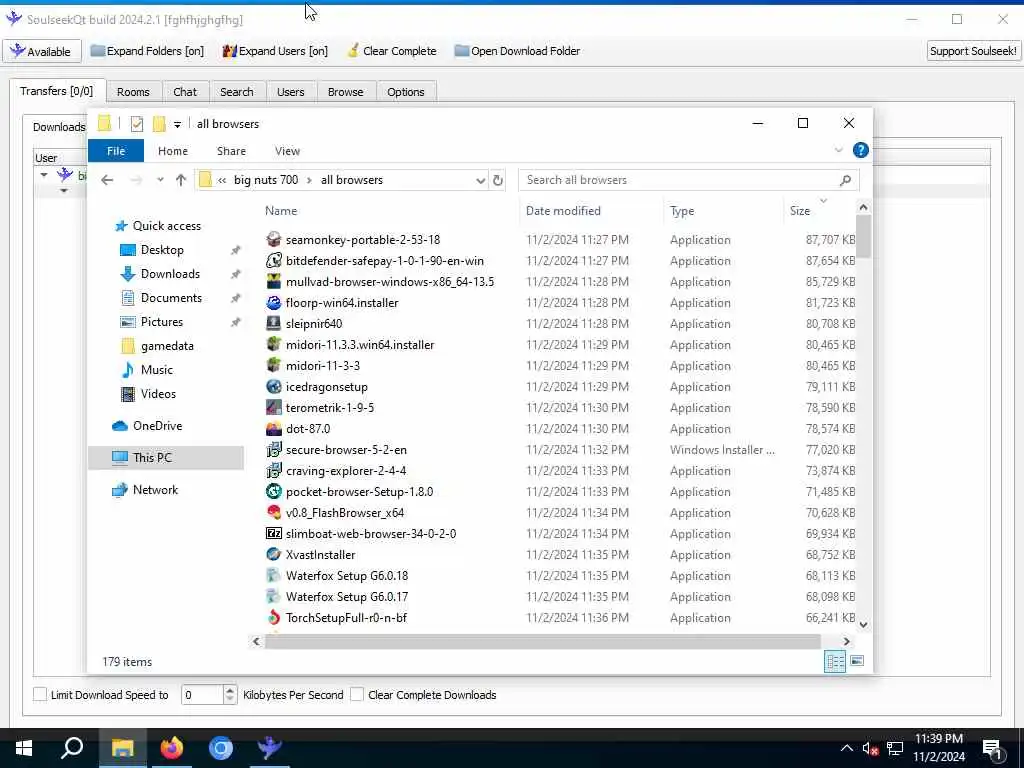Screen dimensions: 1024x768
Task: Go up one folder level
Action: coord(181,180)
